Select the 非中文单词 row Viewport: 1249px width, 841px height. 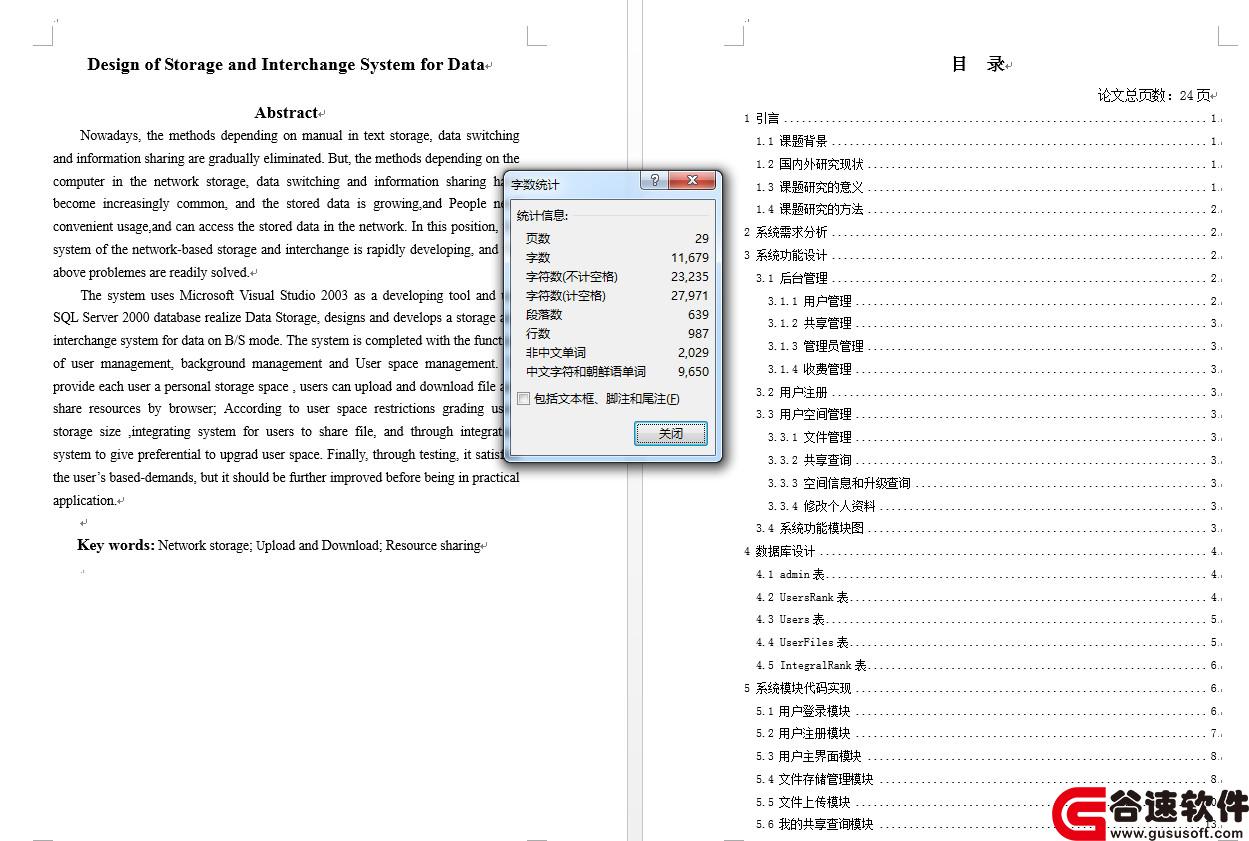click(x=617, y=353)
